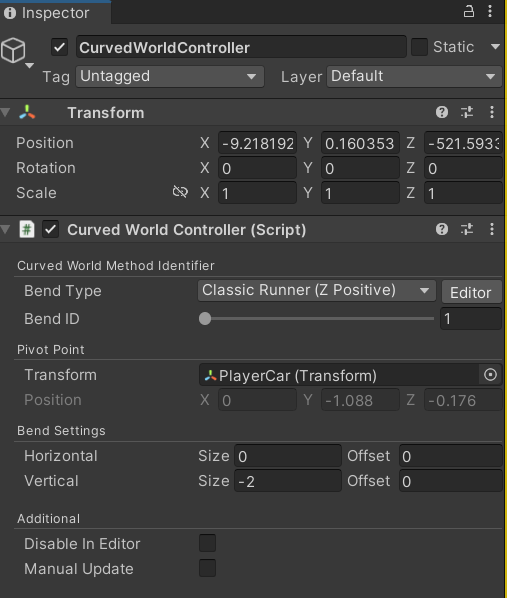Click the Bend ID value field
The image size is (507, 598).
471,318
